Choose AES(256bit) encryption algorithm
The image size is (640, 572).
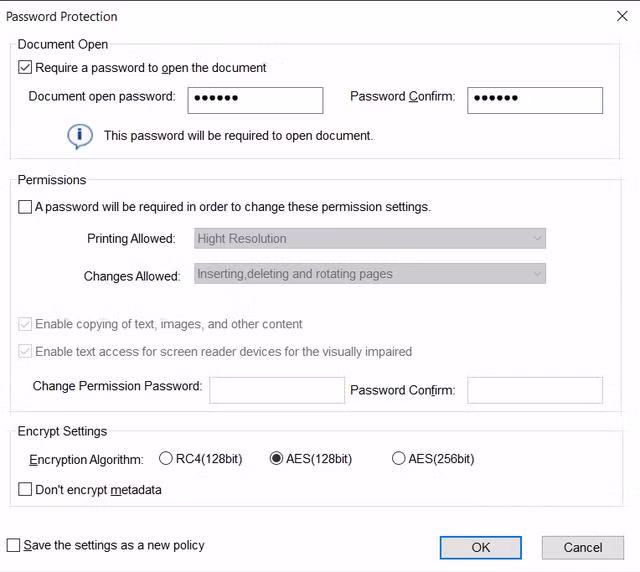tap(399, 459)
